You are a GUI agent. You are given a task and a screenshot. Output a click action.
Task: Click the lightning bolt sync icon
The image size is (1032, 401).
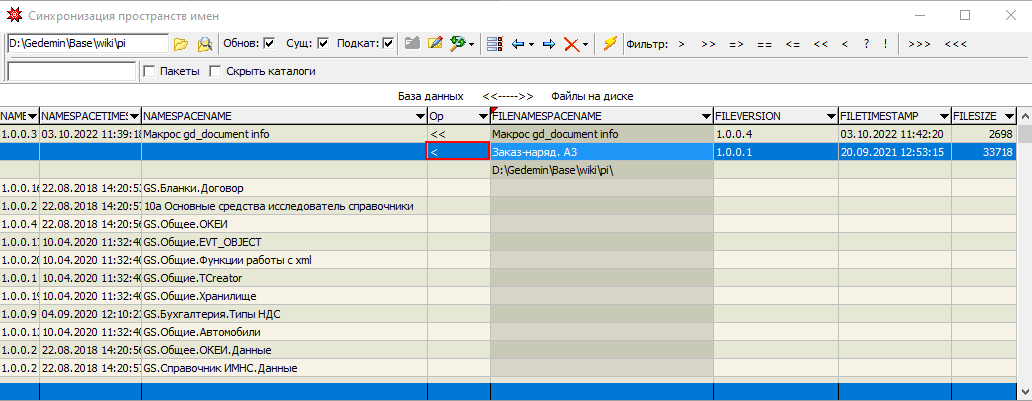(x=609, y=44)
